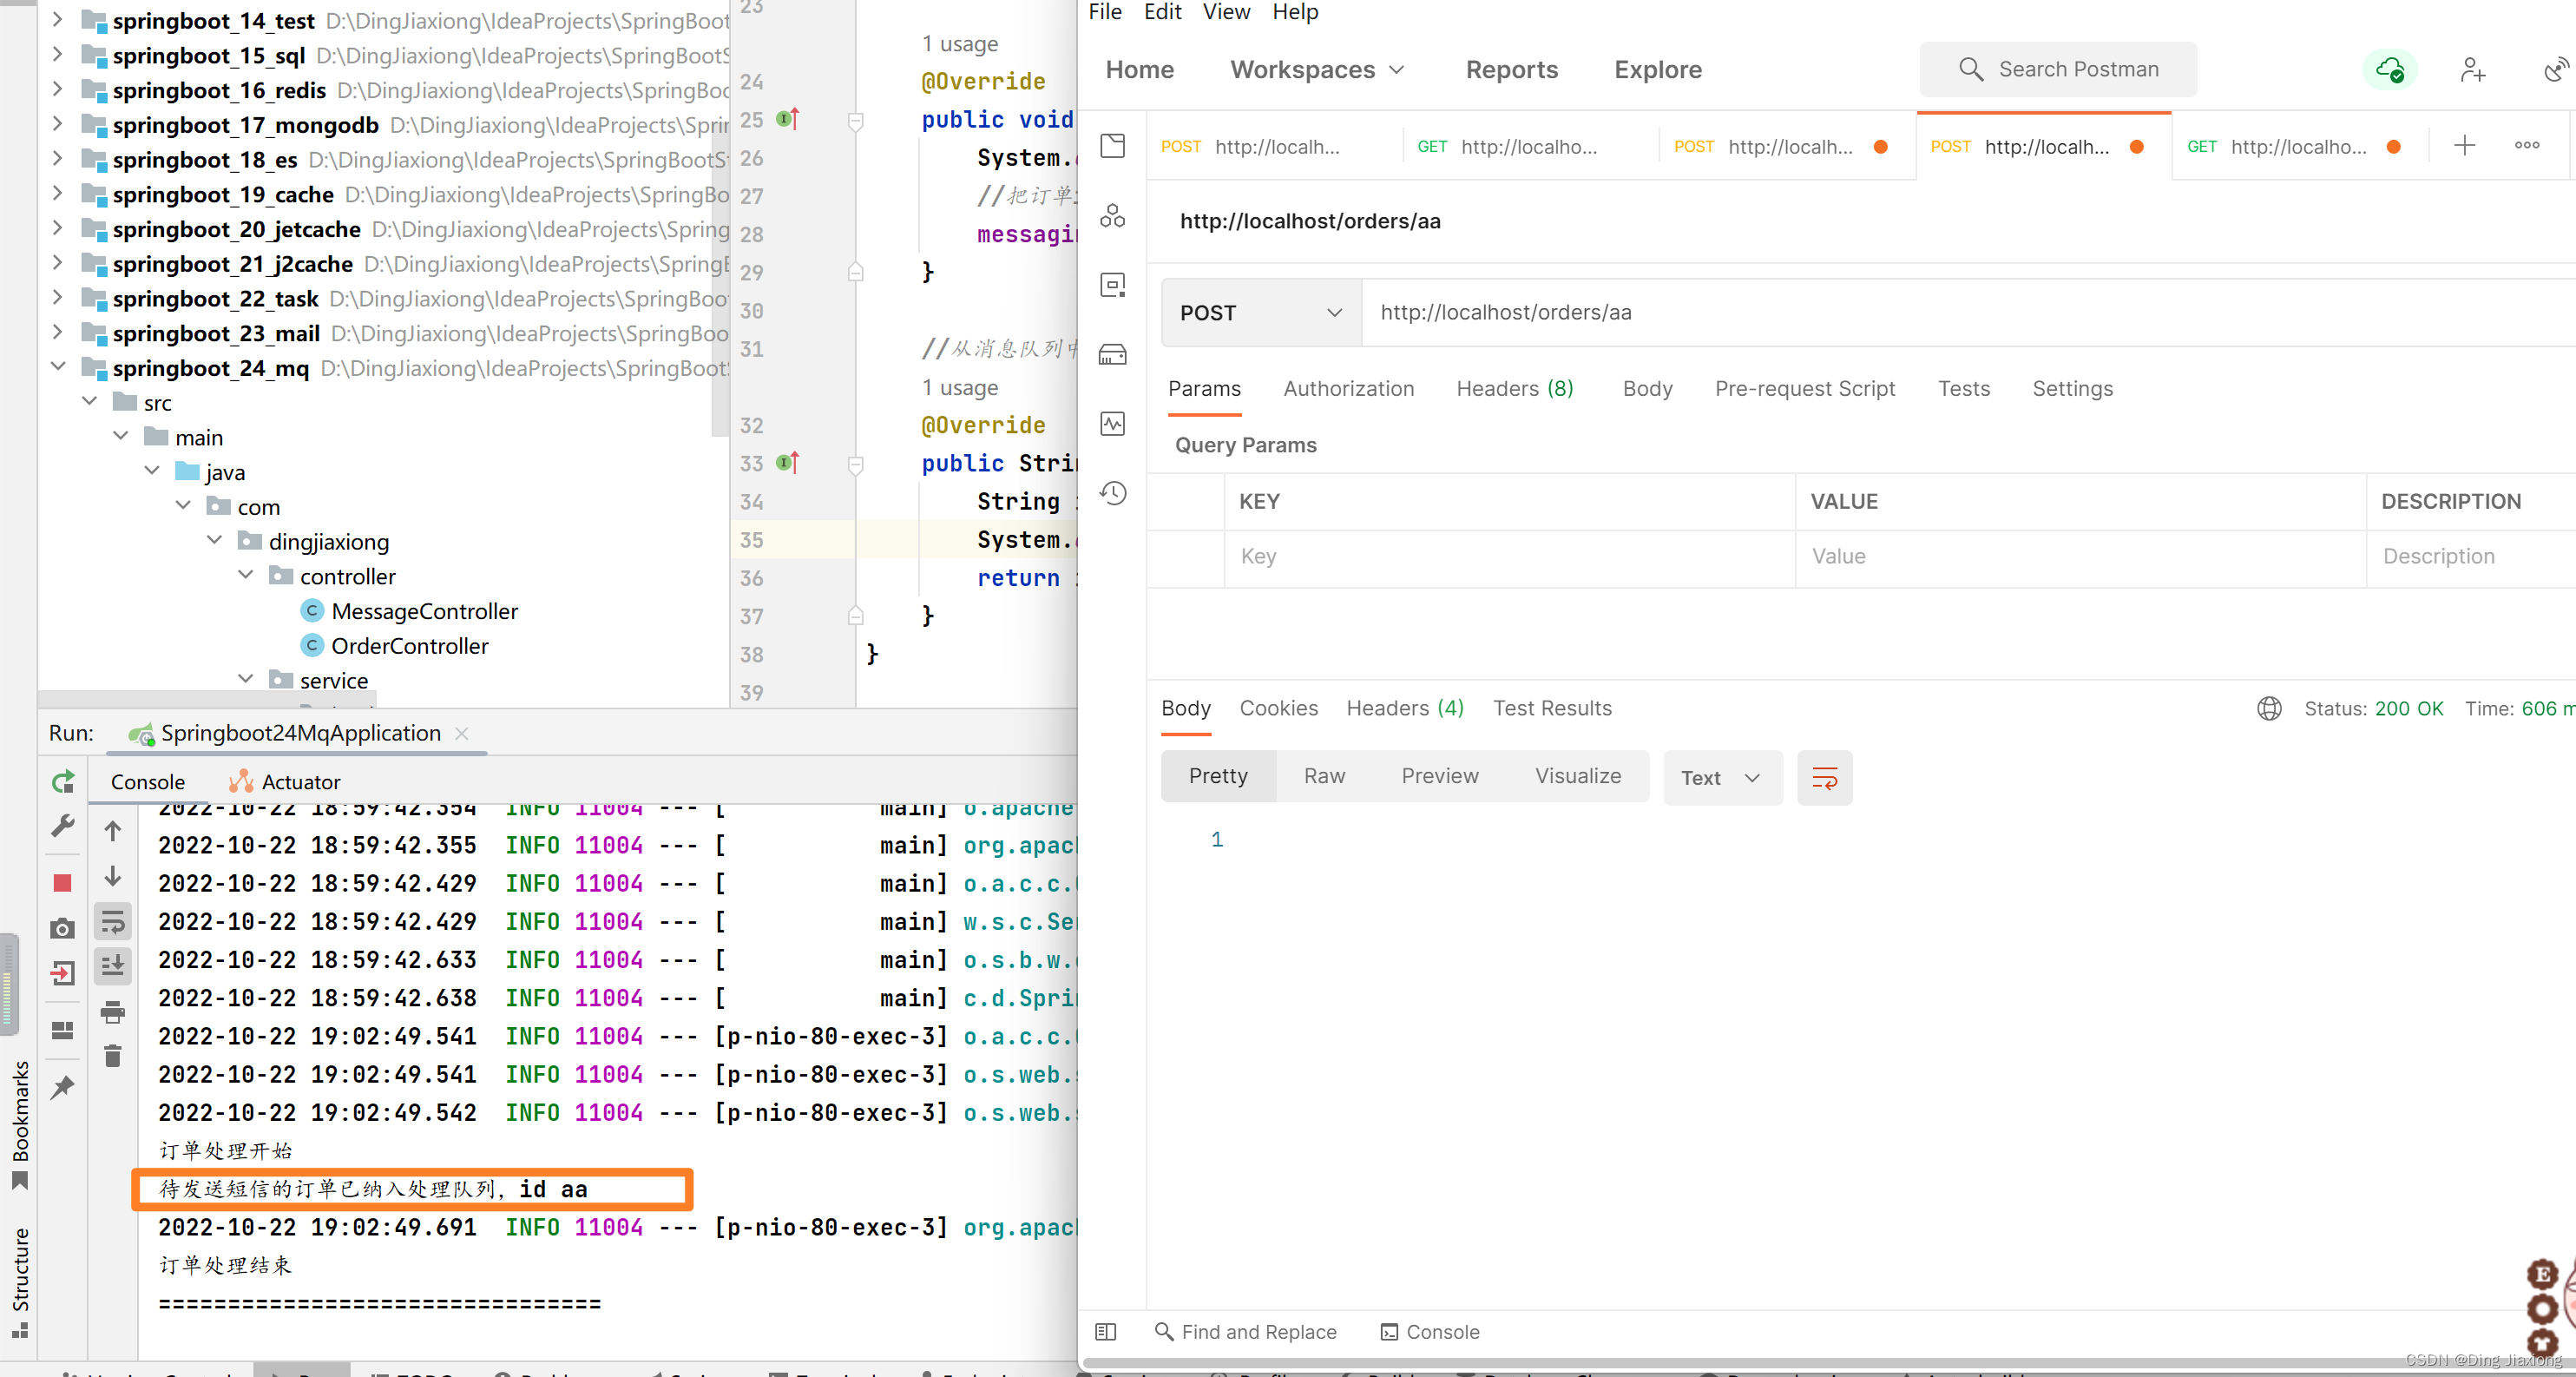2576x1377 pixels.
Task: Collapse the dingjiaxiong package
Action: click(215, 541)
